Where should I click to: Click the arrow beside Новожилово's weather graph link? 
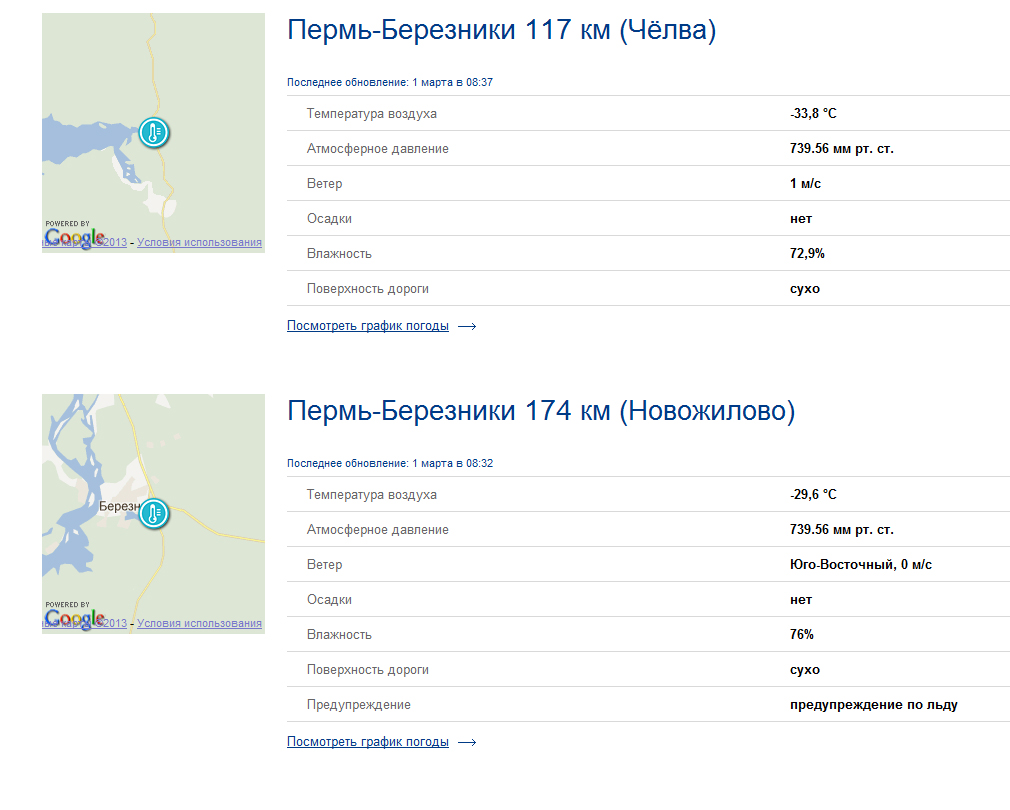[x=467, y=742]
